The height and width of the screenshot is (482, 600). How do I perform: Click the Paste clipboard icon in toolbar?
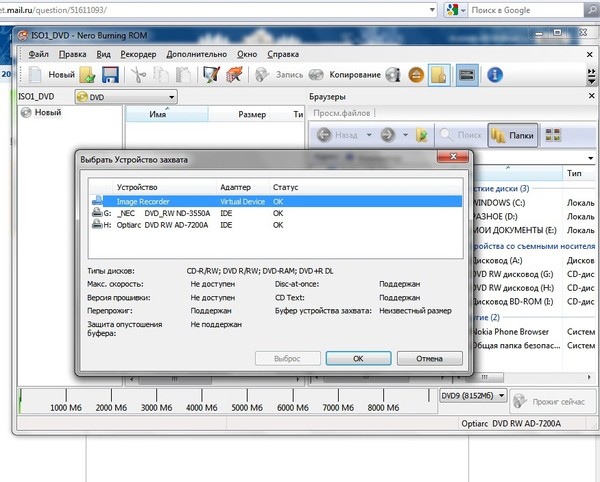click(x=183, y=75)
